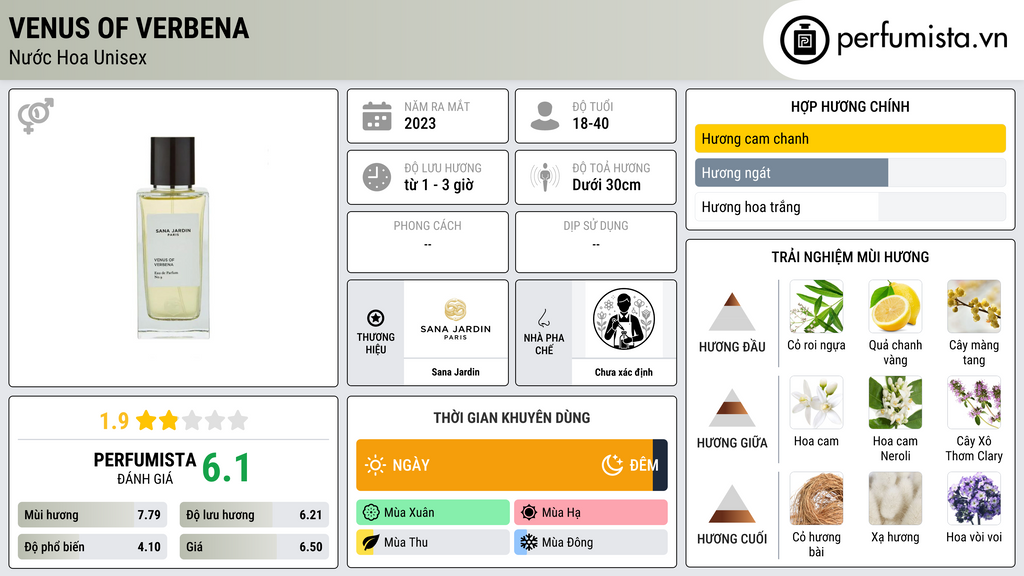1024x576 pixels.
Task: Select the Cây màng tang note image
Action: click(974, 307)
